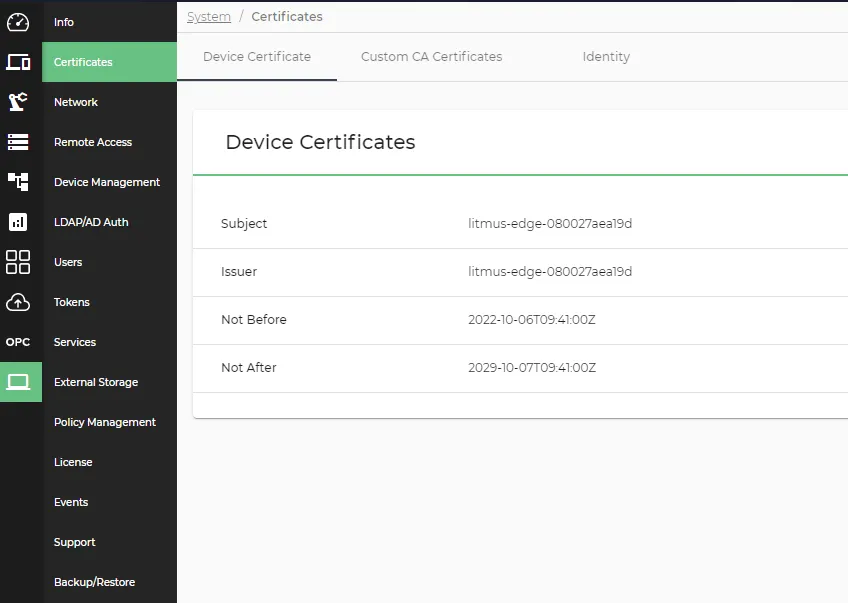Open the Dashboard gauge icon
Viewport: 848px width, 603px height.
coord(18,22)
